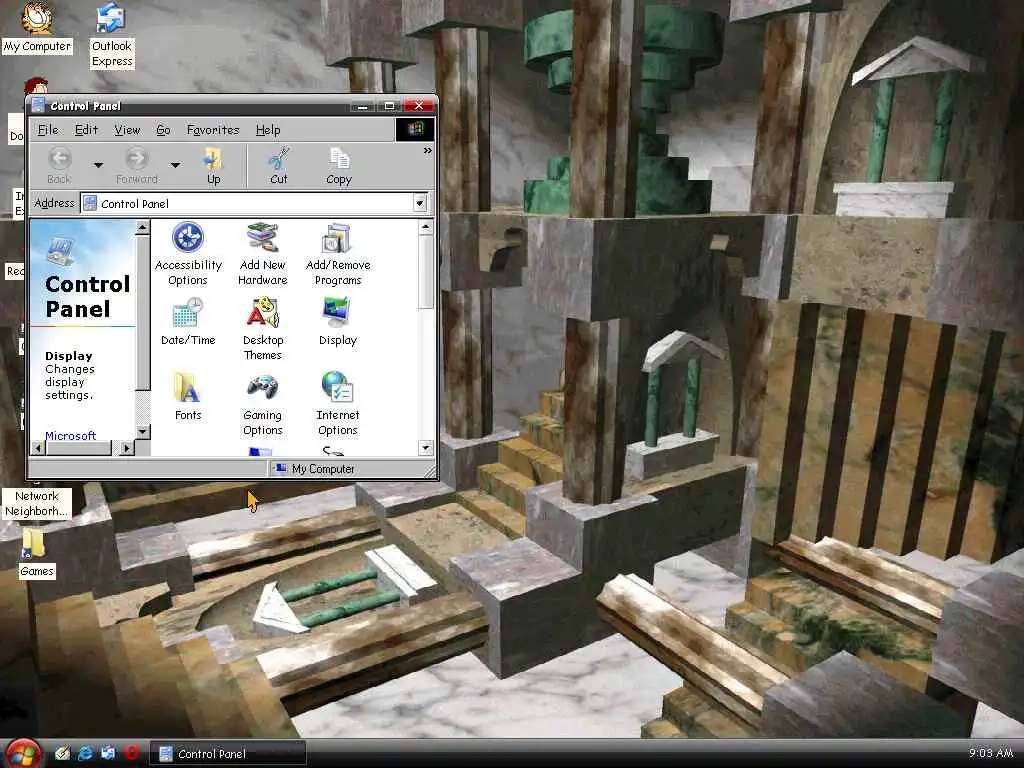
Task: Select My Computer desktop icon
Action: point(37,27)
